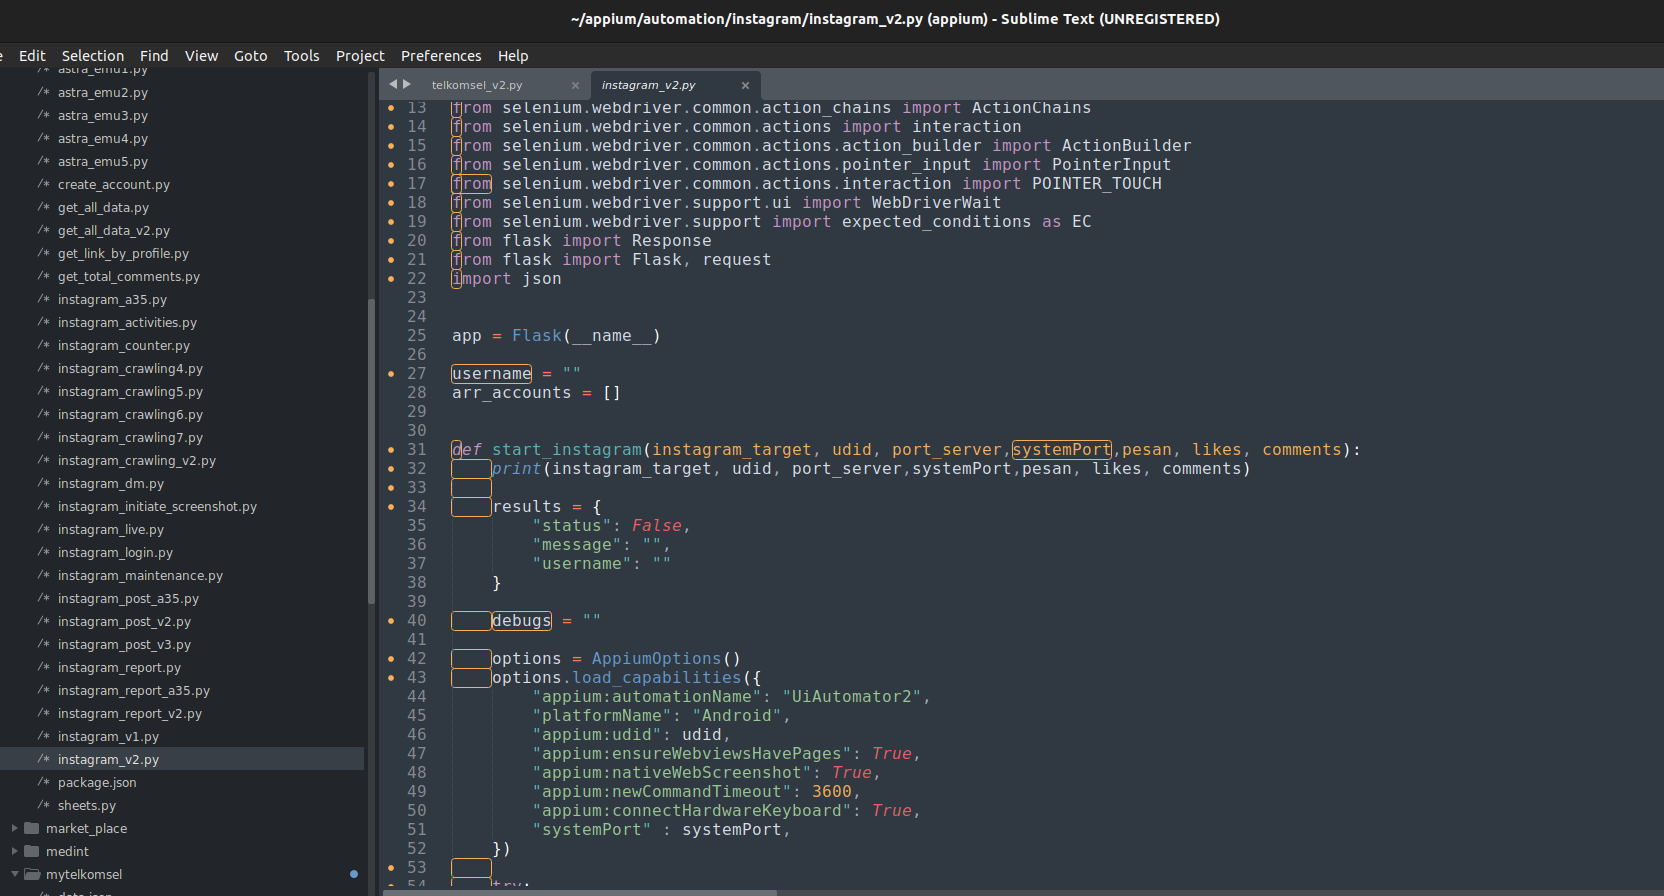Image resolution: width=1664 pixels, height=896 pixels.
Task: Expand the medint folder arrow
Action: coord(15,851)
